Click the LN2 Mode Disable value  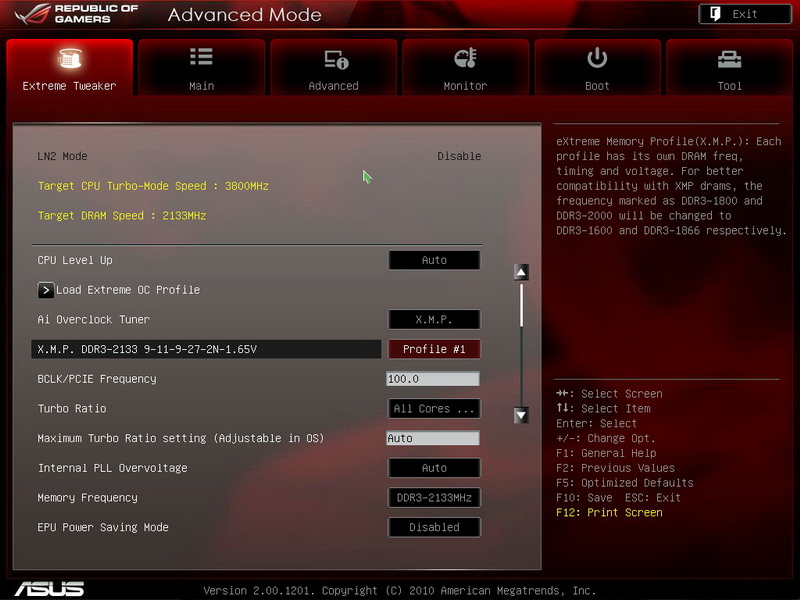pyautogui.click(x=459, y=157)
